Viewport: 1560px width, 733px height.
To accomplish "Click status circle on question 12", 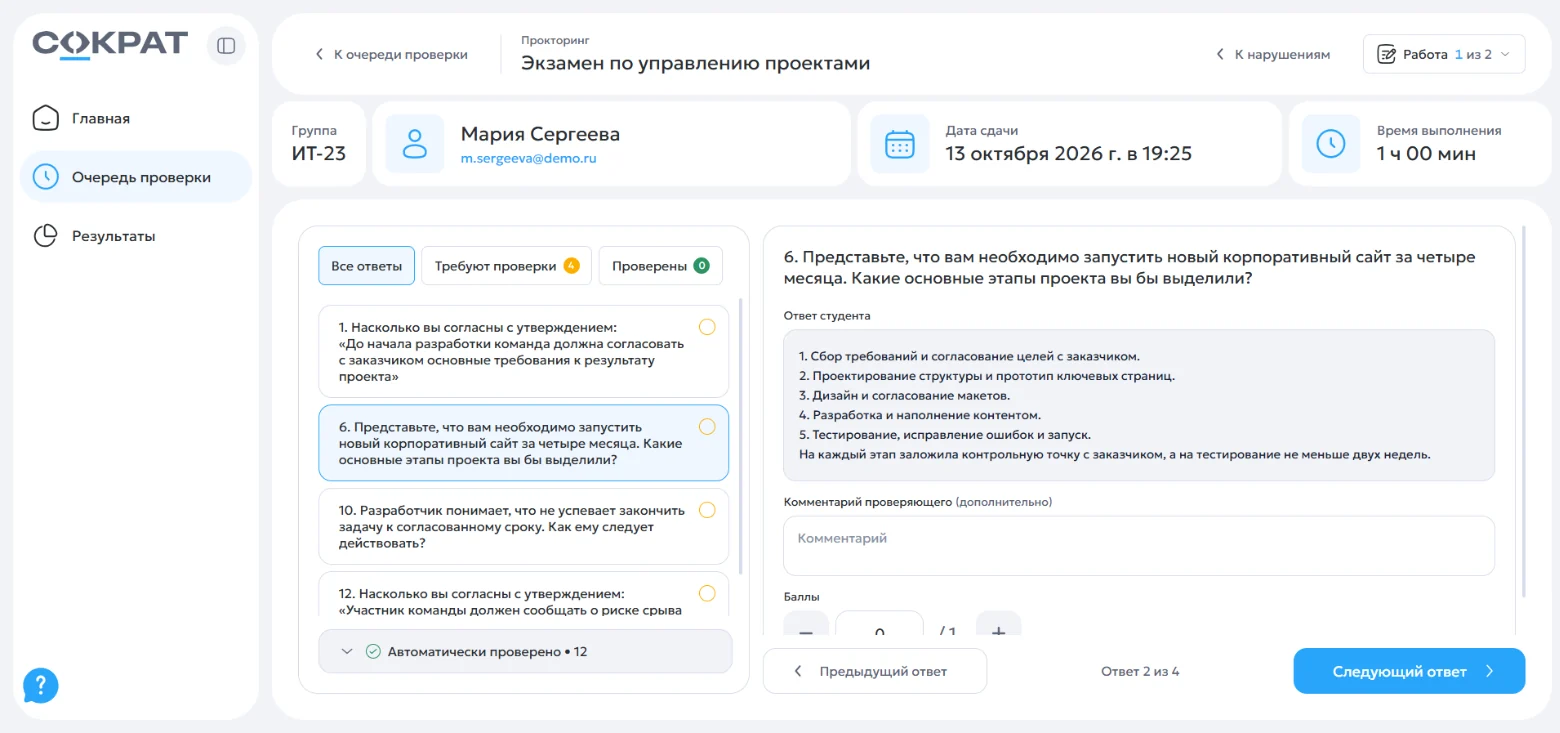I will [707, 593].
